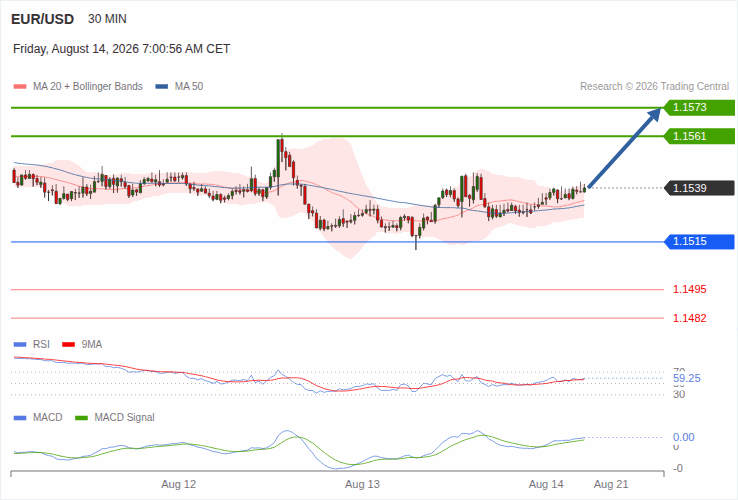Click the 1.1482 red support level value
The width and height of the screenshot is (738, 500).
(x=690, y=318)
